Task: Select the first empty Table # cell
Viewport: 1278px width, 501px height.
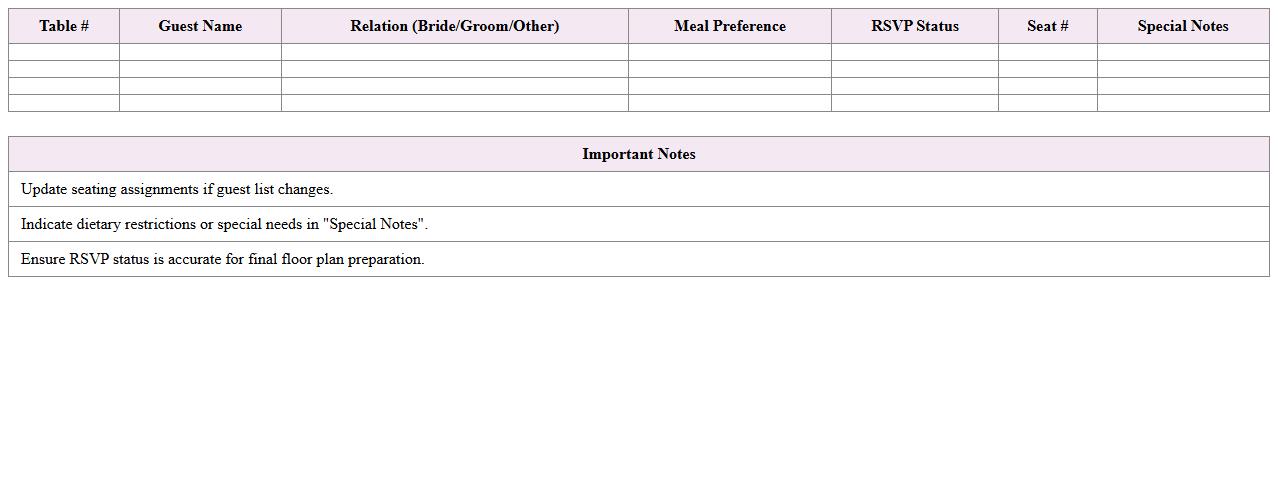Action: tap(64, 52)
